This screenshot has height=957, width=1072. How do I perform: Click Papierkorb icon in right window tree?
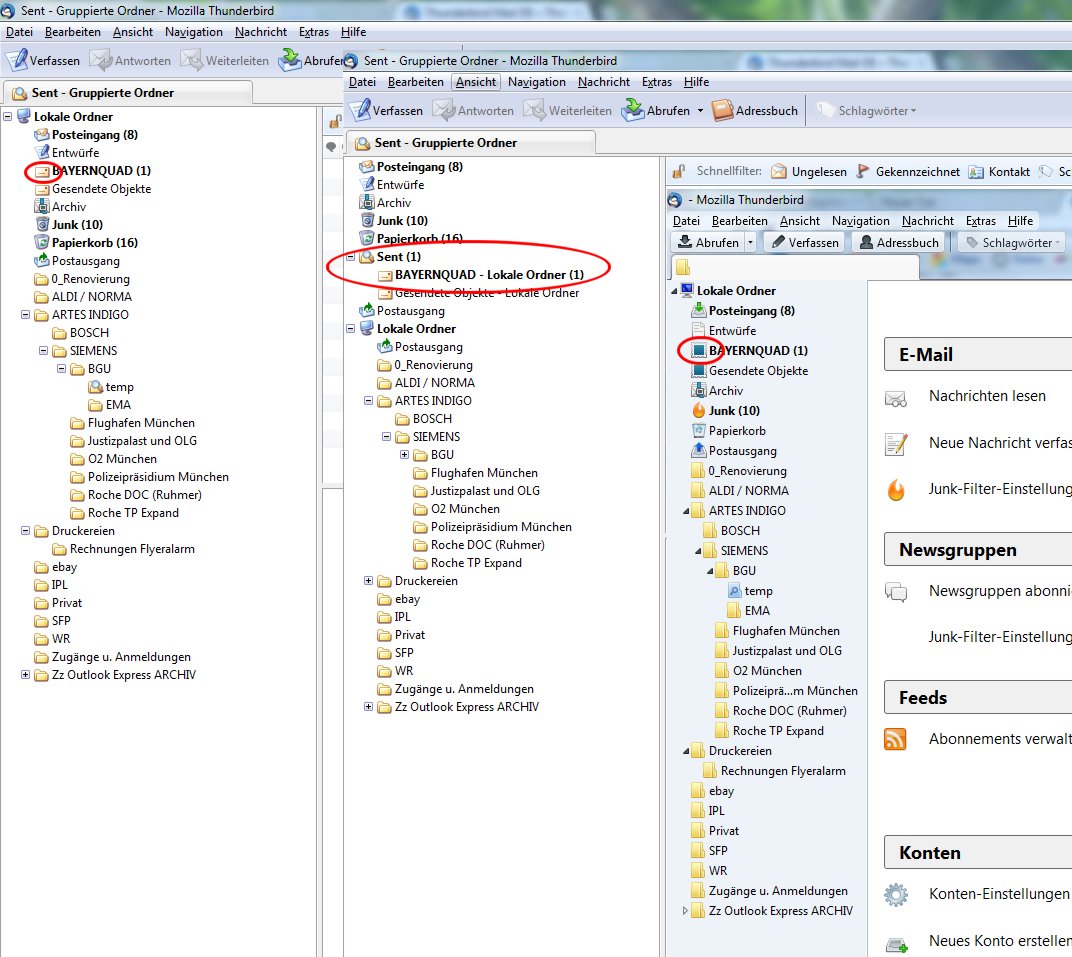pos(699,431)
